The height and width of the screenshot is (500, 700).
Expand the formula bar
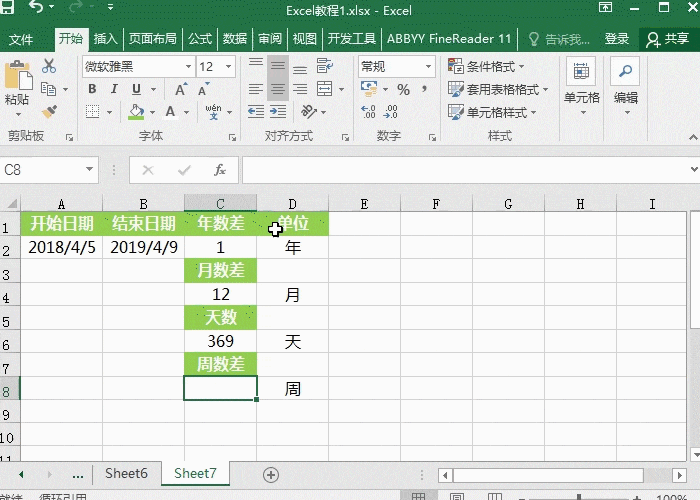(693, 170)
